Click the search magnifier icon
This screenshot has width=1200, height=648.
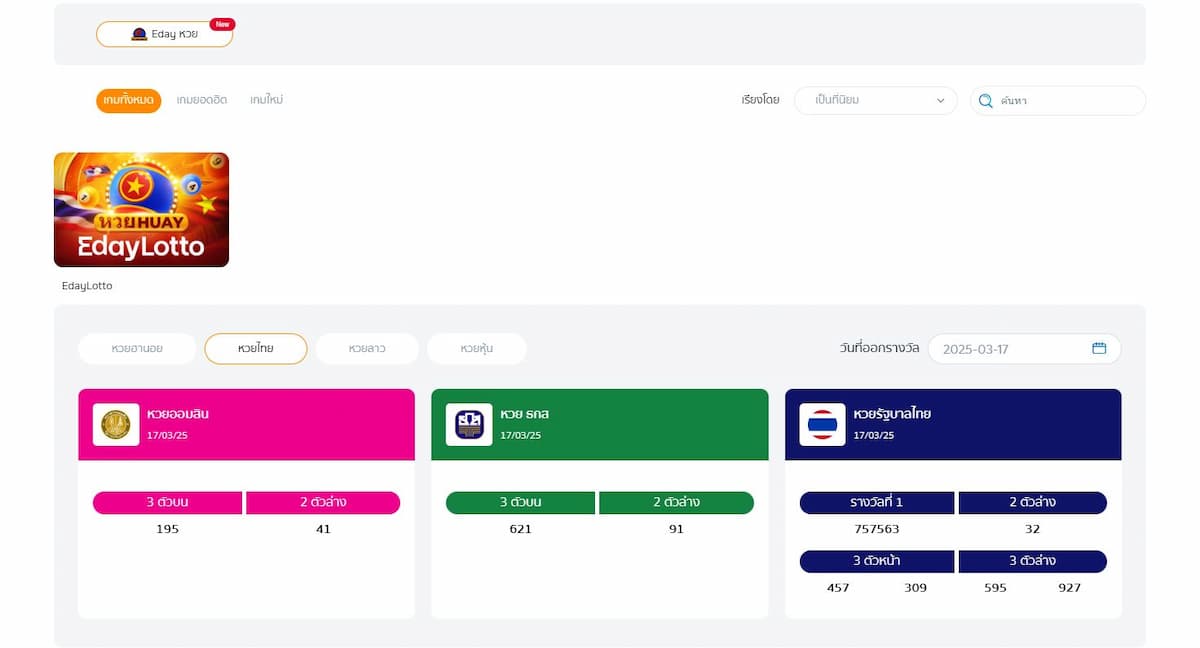[x=985, y=101]
